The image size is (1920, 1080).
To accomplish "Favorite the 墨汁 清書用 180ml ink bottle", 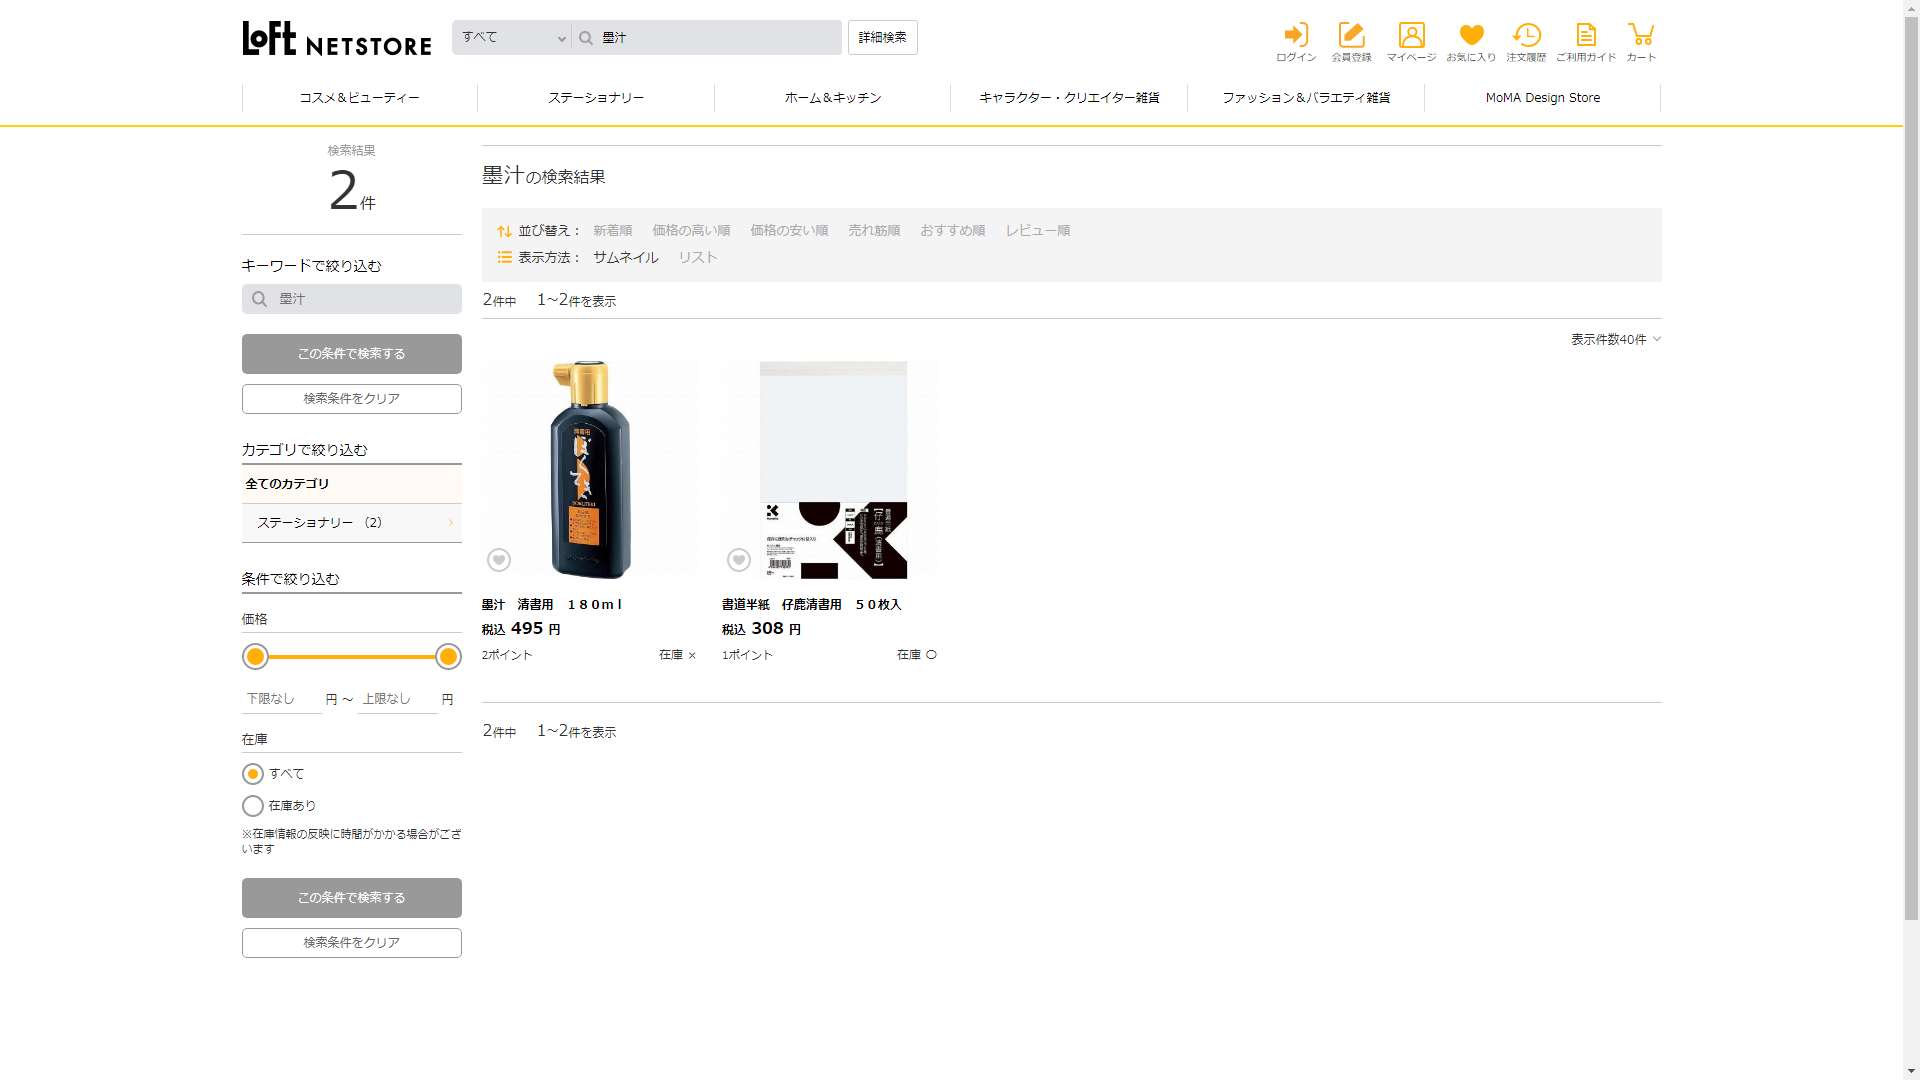I will tap(499, 560).
